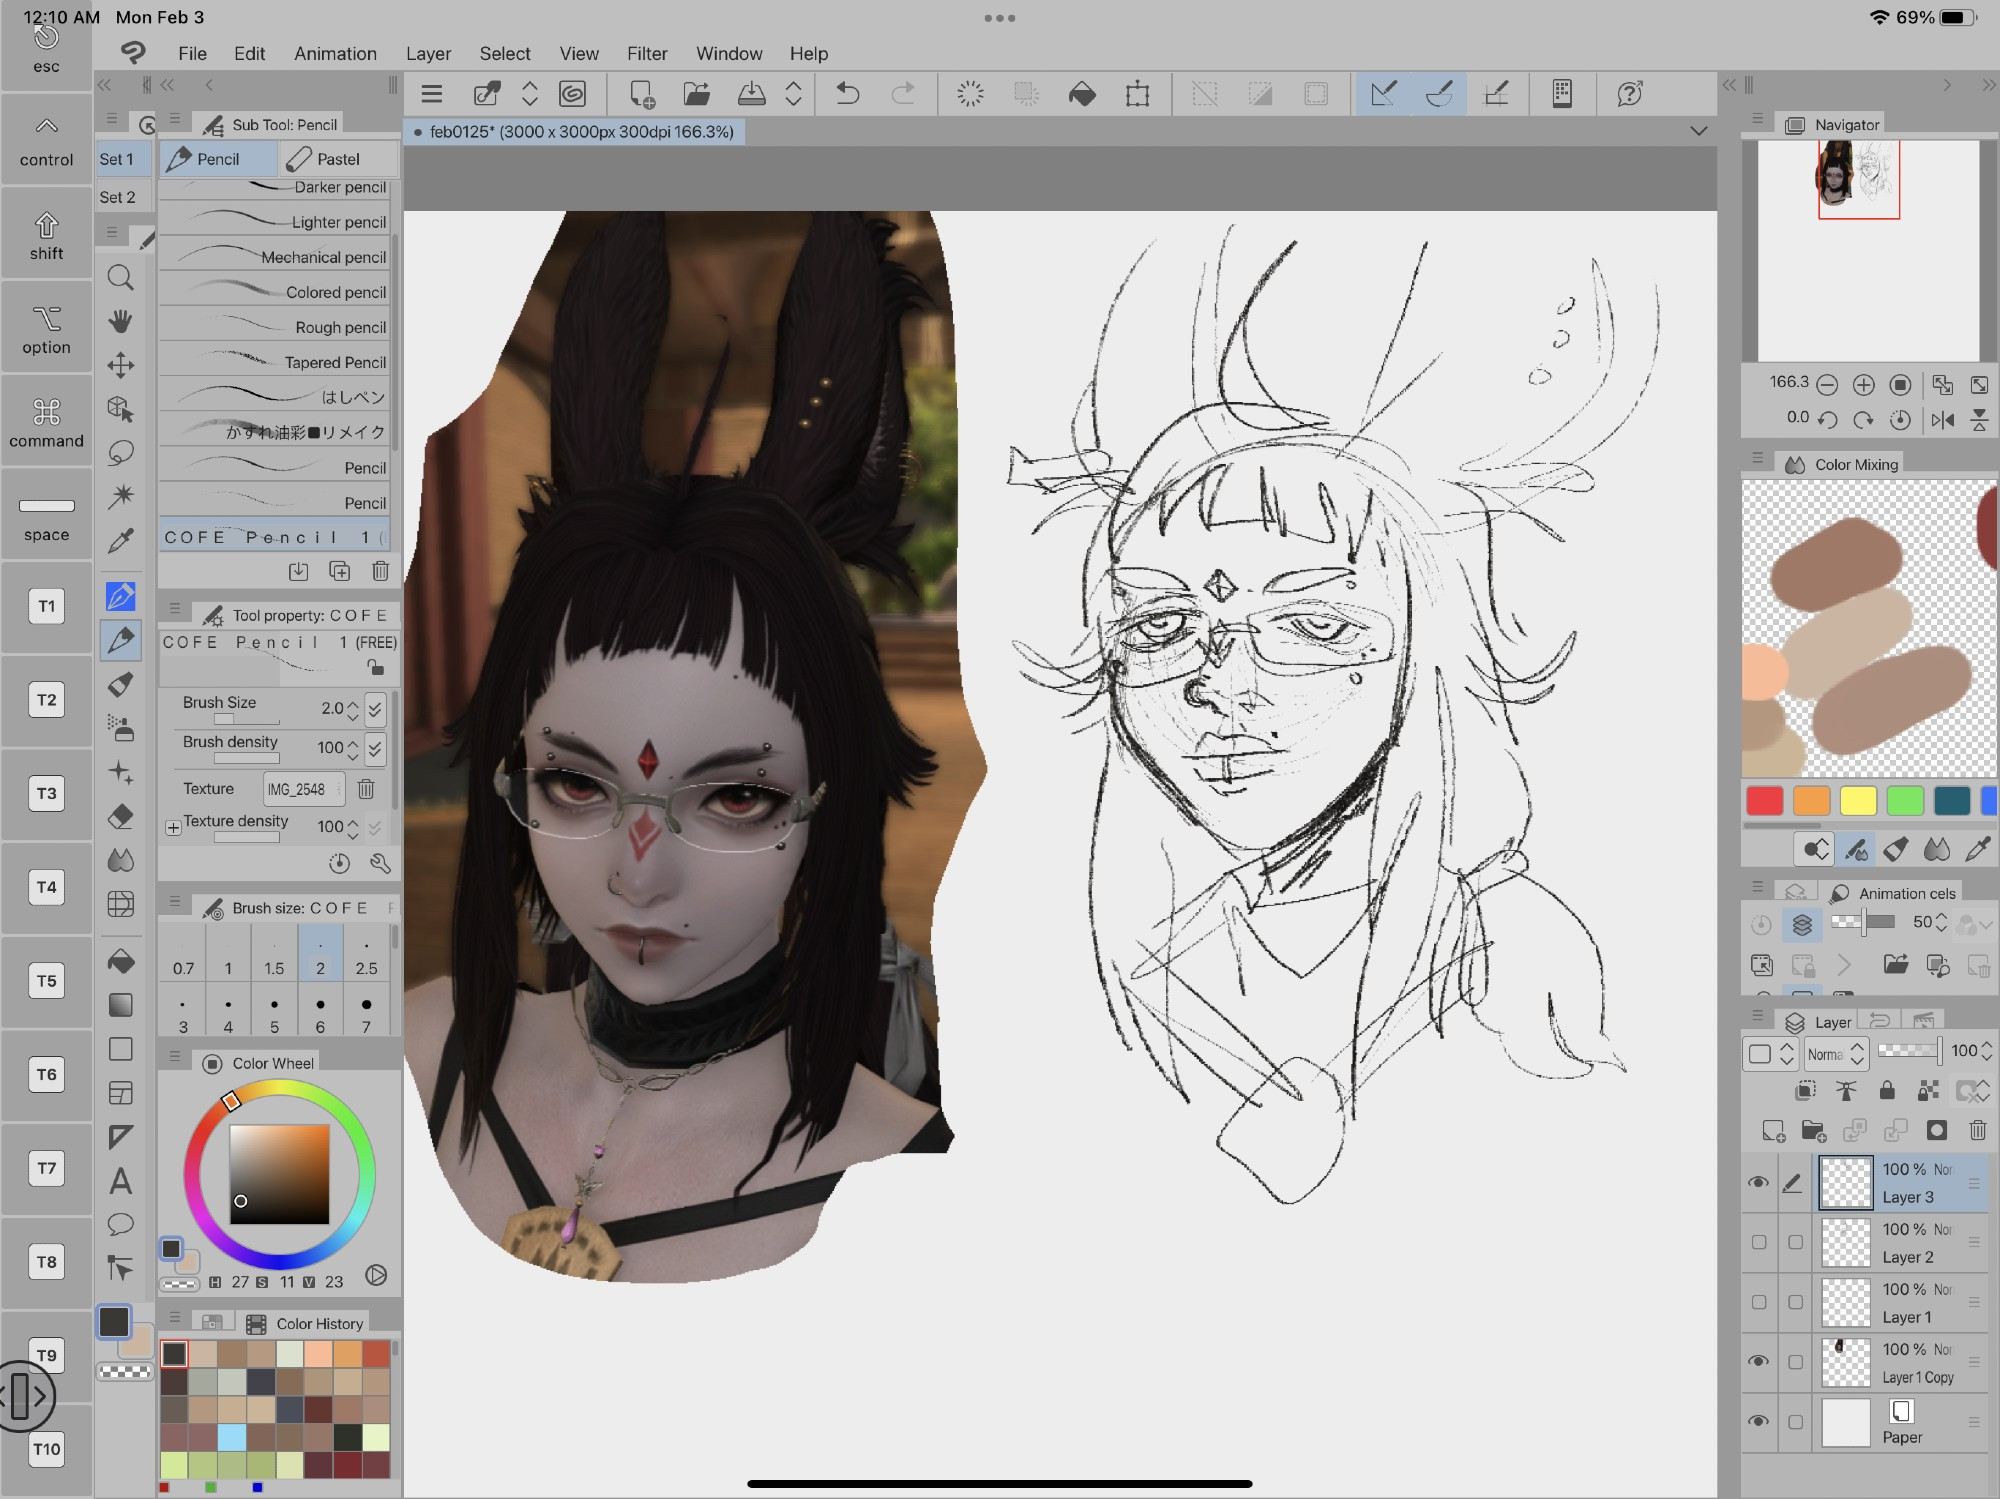Open Brush density dynamics dropdown

(375, 748)
